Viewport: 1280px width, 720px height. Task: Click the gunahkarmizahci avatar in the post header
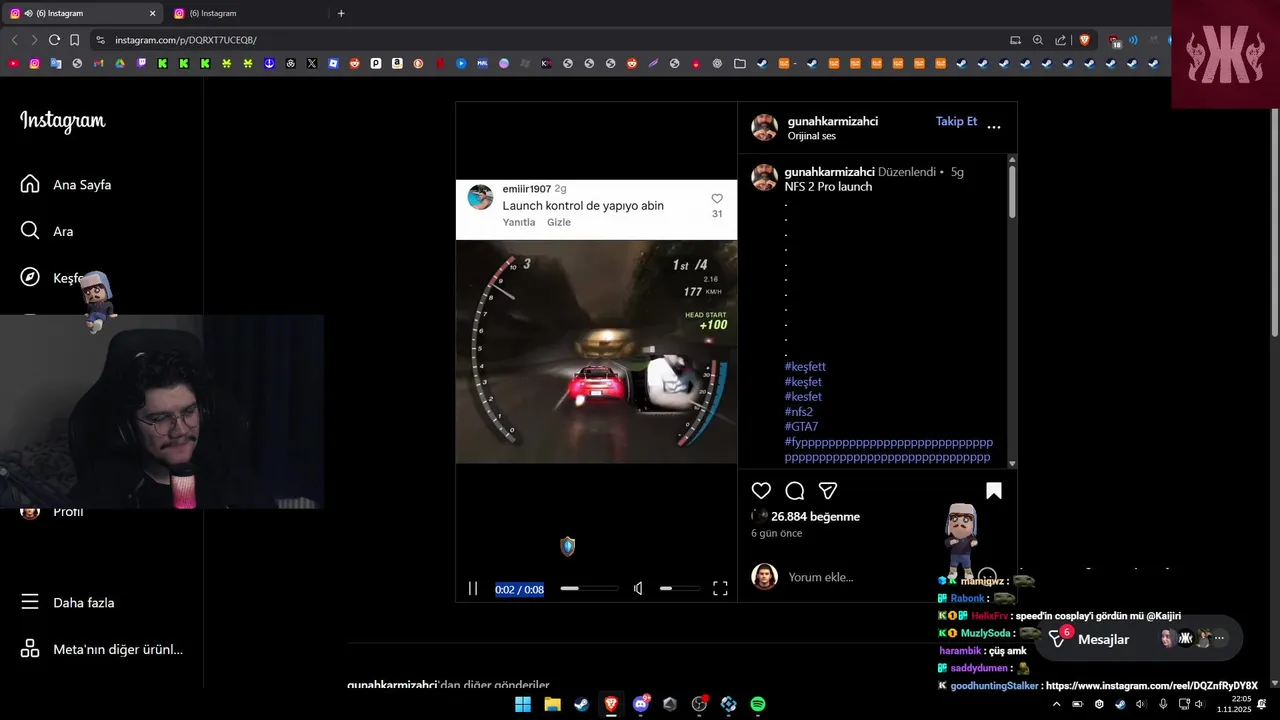764,127
